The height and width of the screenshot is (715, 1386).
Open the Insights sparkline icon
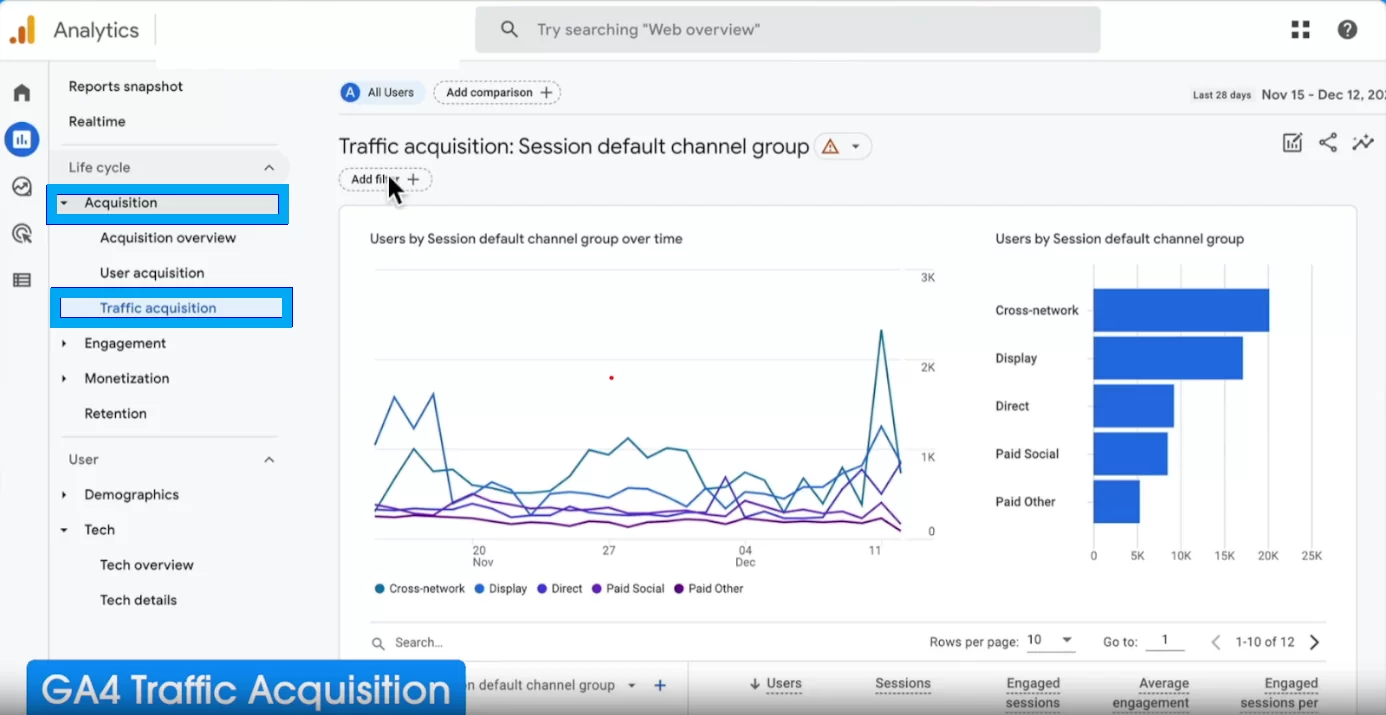1363,143
